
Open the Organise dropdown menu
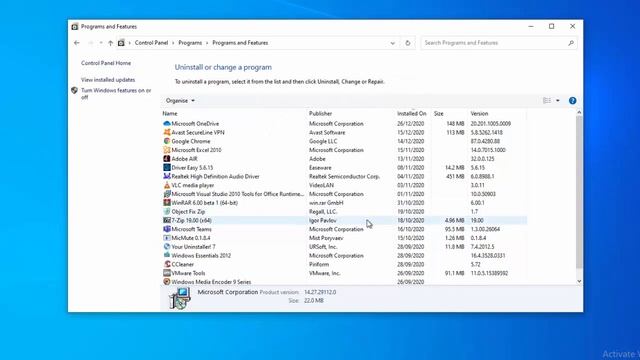point(180,100)
